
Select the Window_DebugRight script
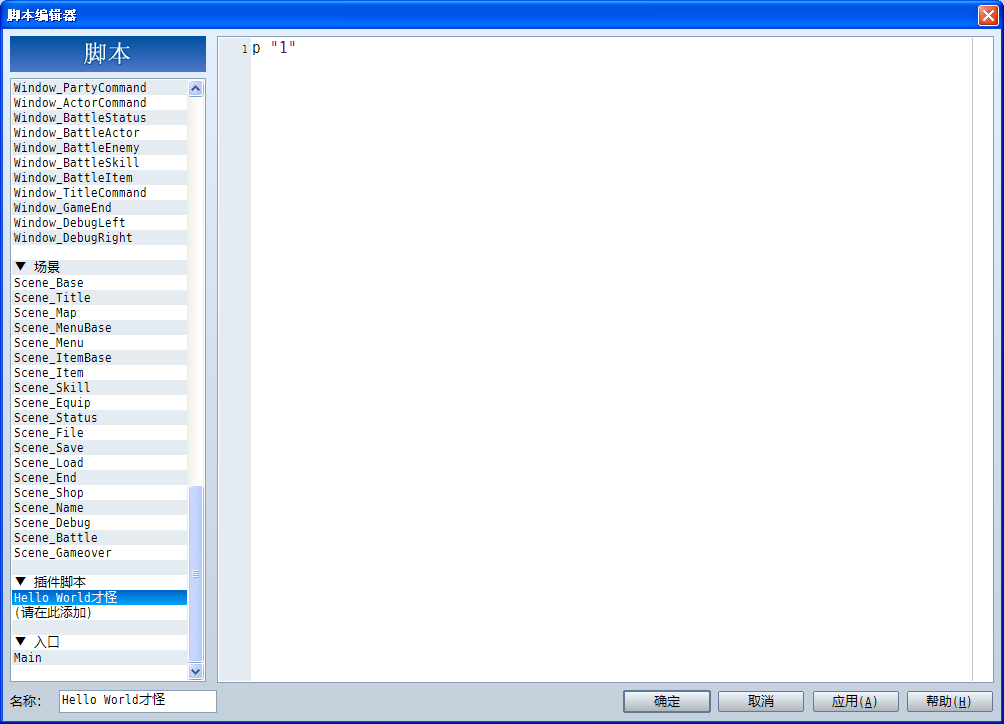pyautogui.click(x=99, y=237)
